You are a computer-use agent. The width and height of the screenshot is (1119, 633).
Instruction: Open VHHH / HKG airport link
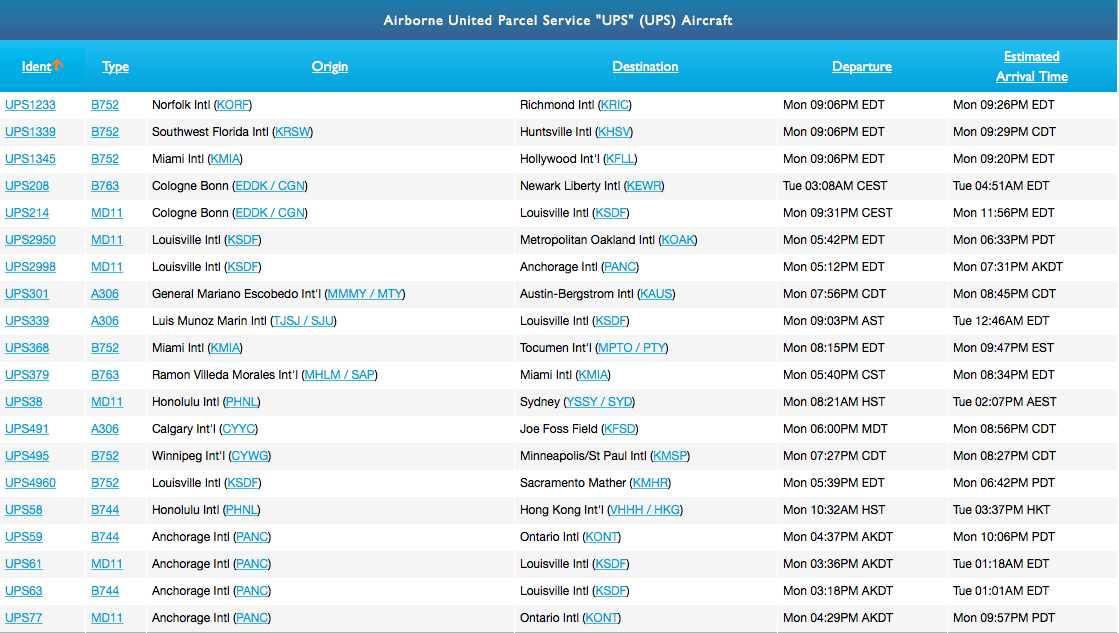[x=645, y=510]
